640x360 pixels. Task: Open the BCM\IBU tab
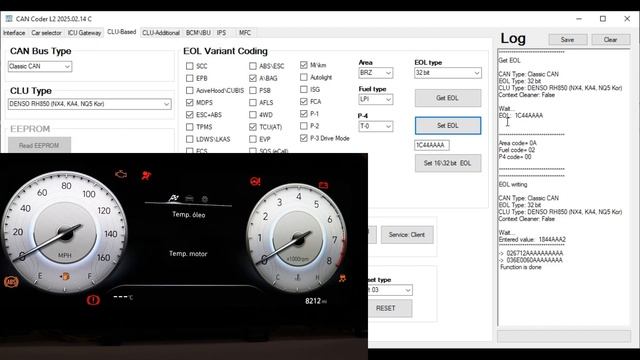[x=198, y=33]
